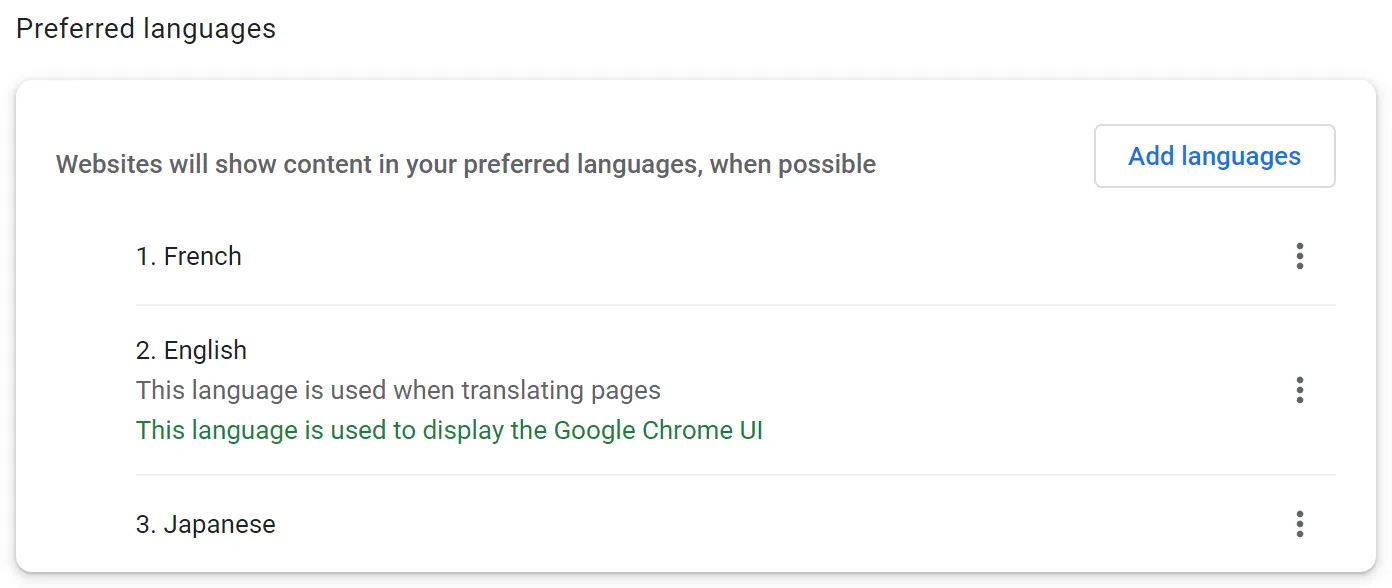
Task: Click the websites preferred languages description text
Action: coord(465,164)
